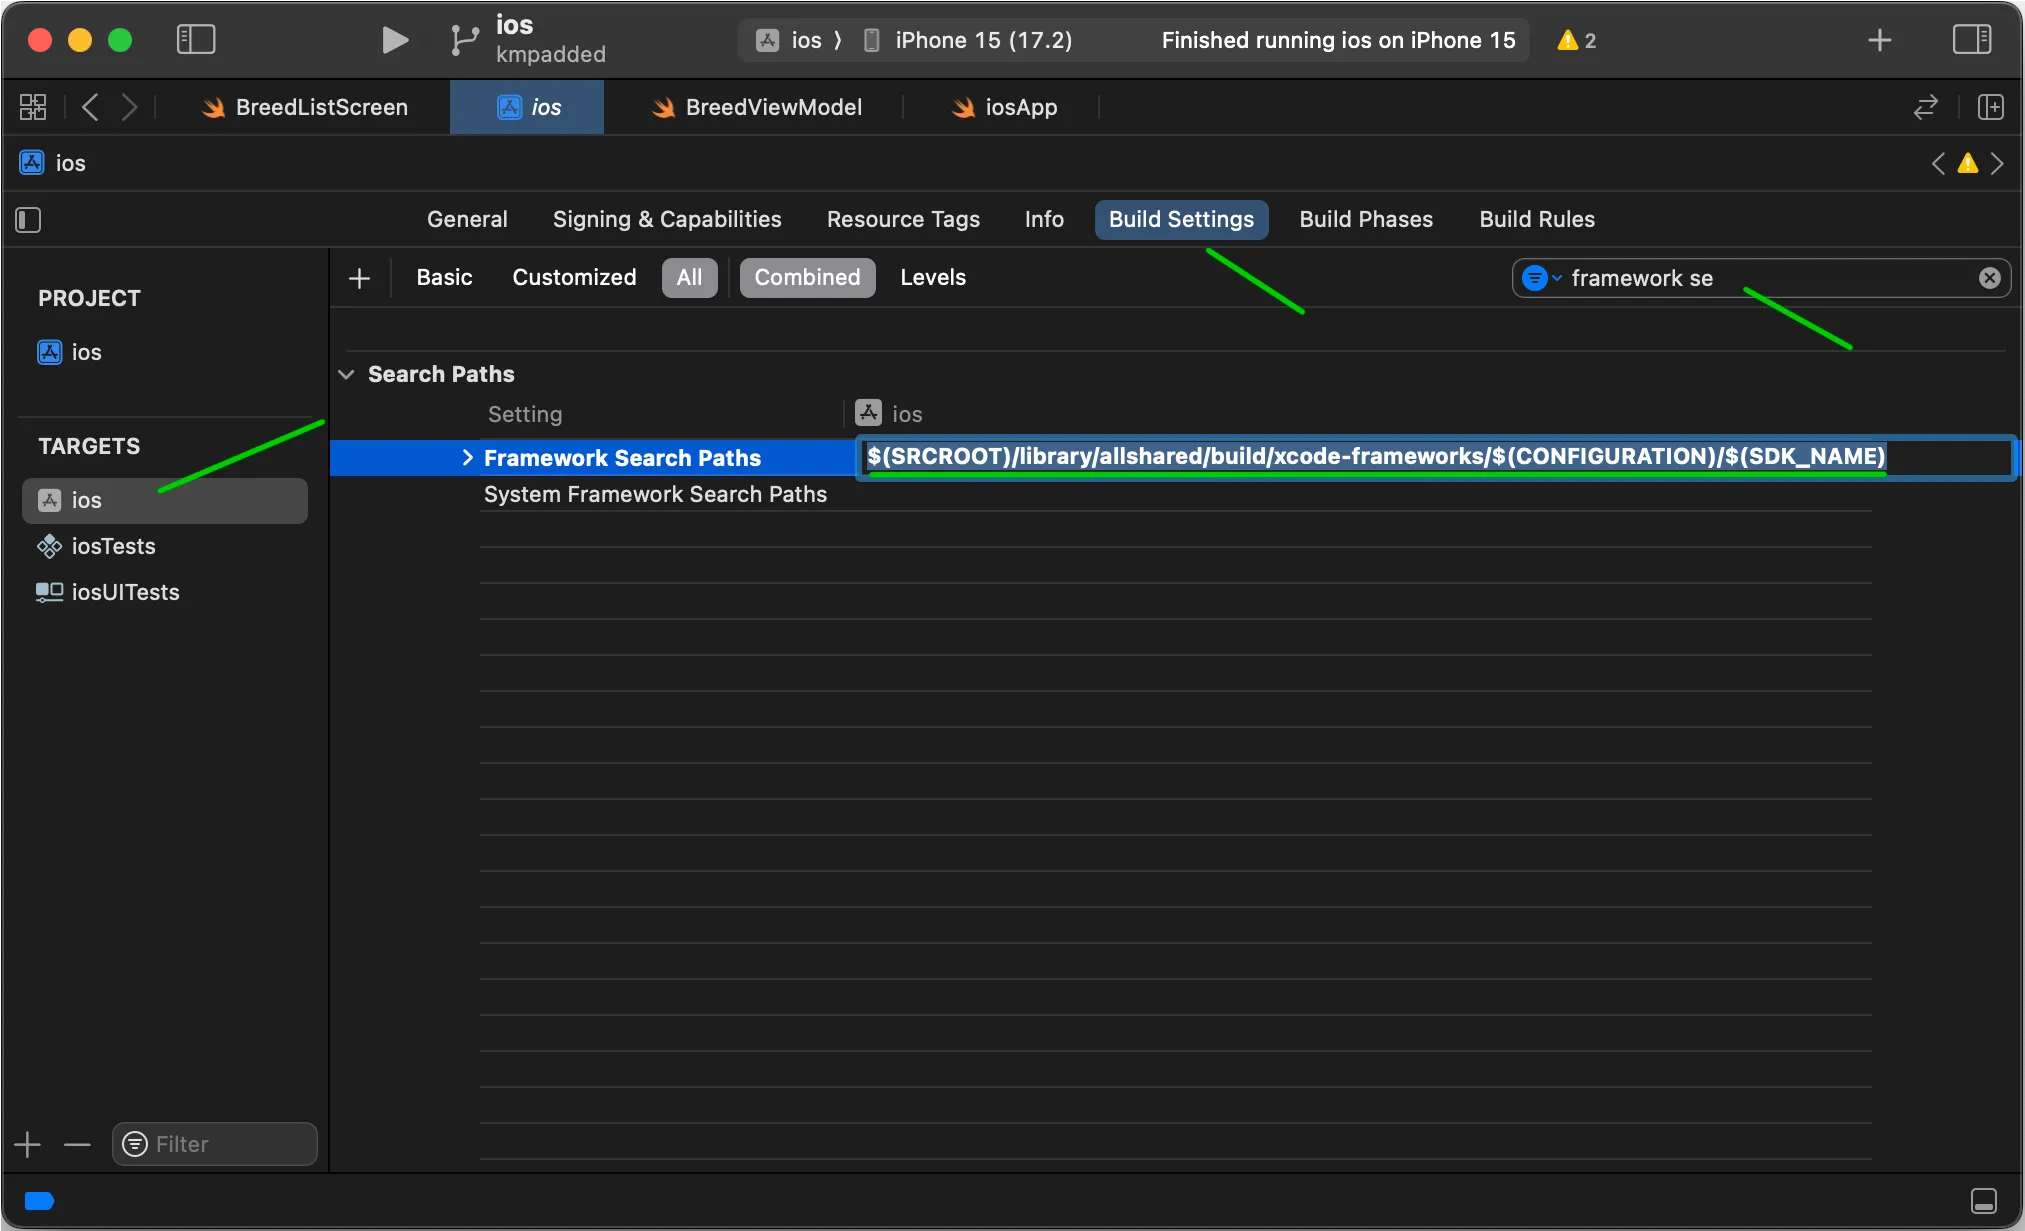Screen dimensions: 2025x1231
Task: Open the Info tab
Action: (1044, 219)
